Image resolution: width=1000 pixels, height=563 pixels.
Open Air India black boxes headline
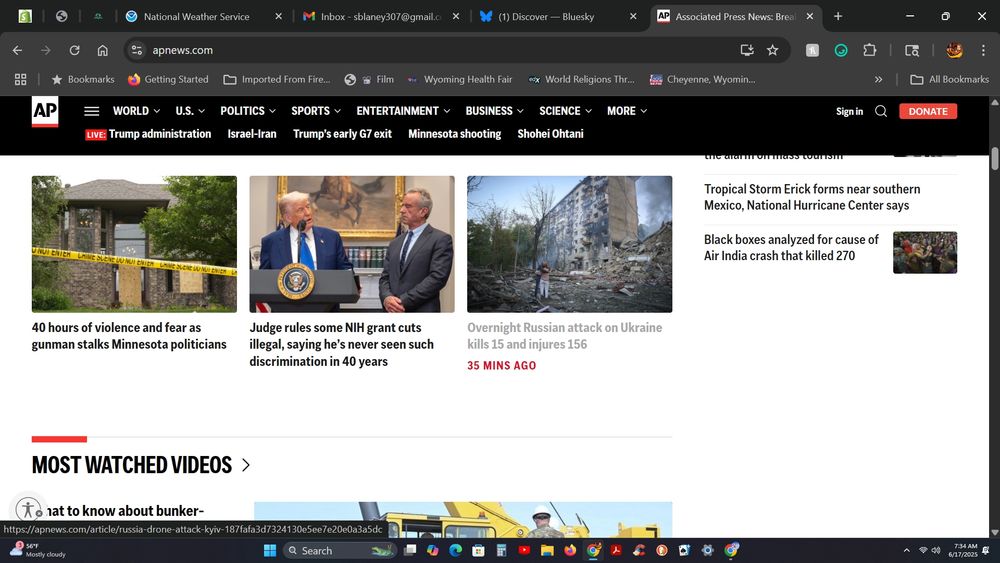(x=791, y=247)
